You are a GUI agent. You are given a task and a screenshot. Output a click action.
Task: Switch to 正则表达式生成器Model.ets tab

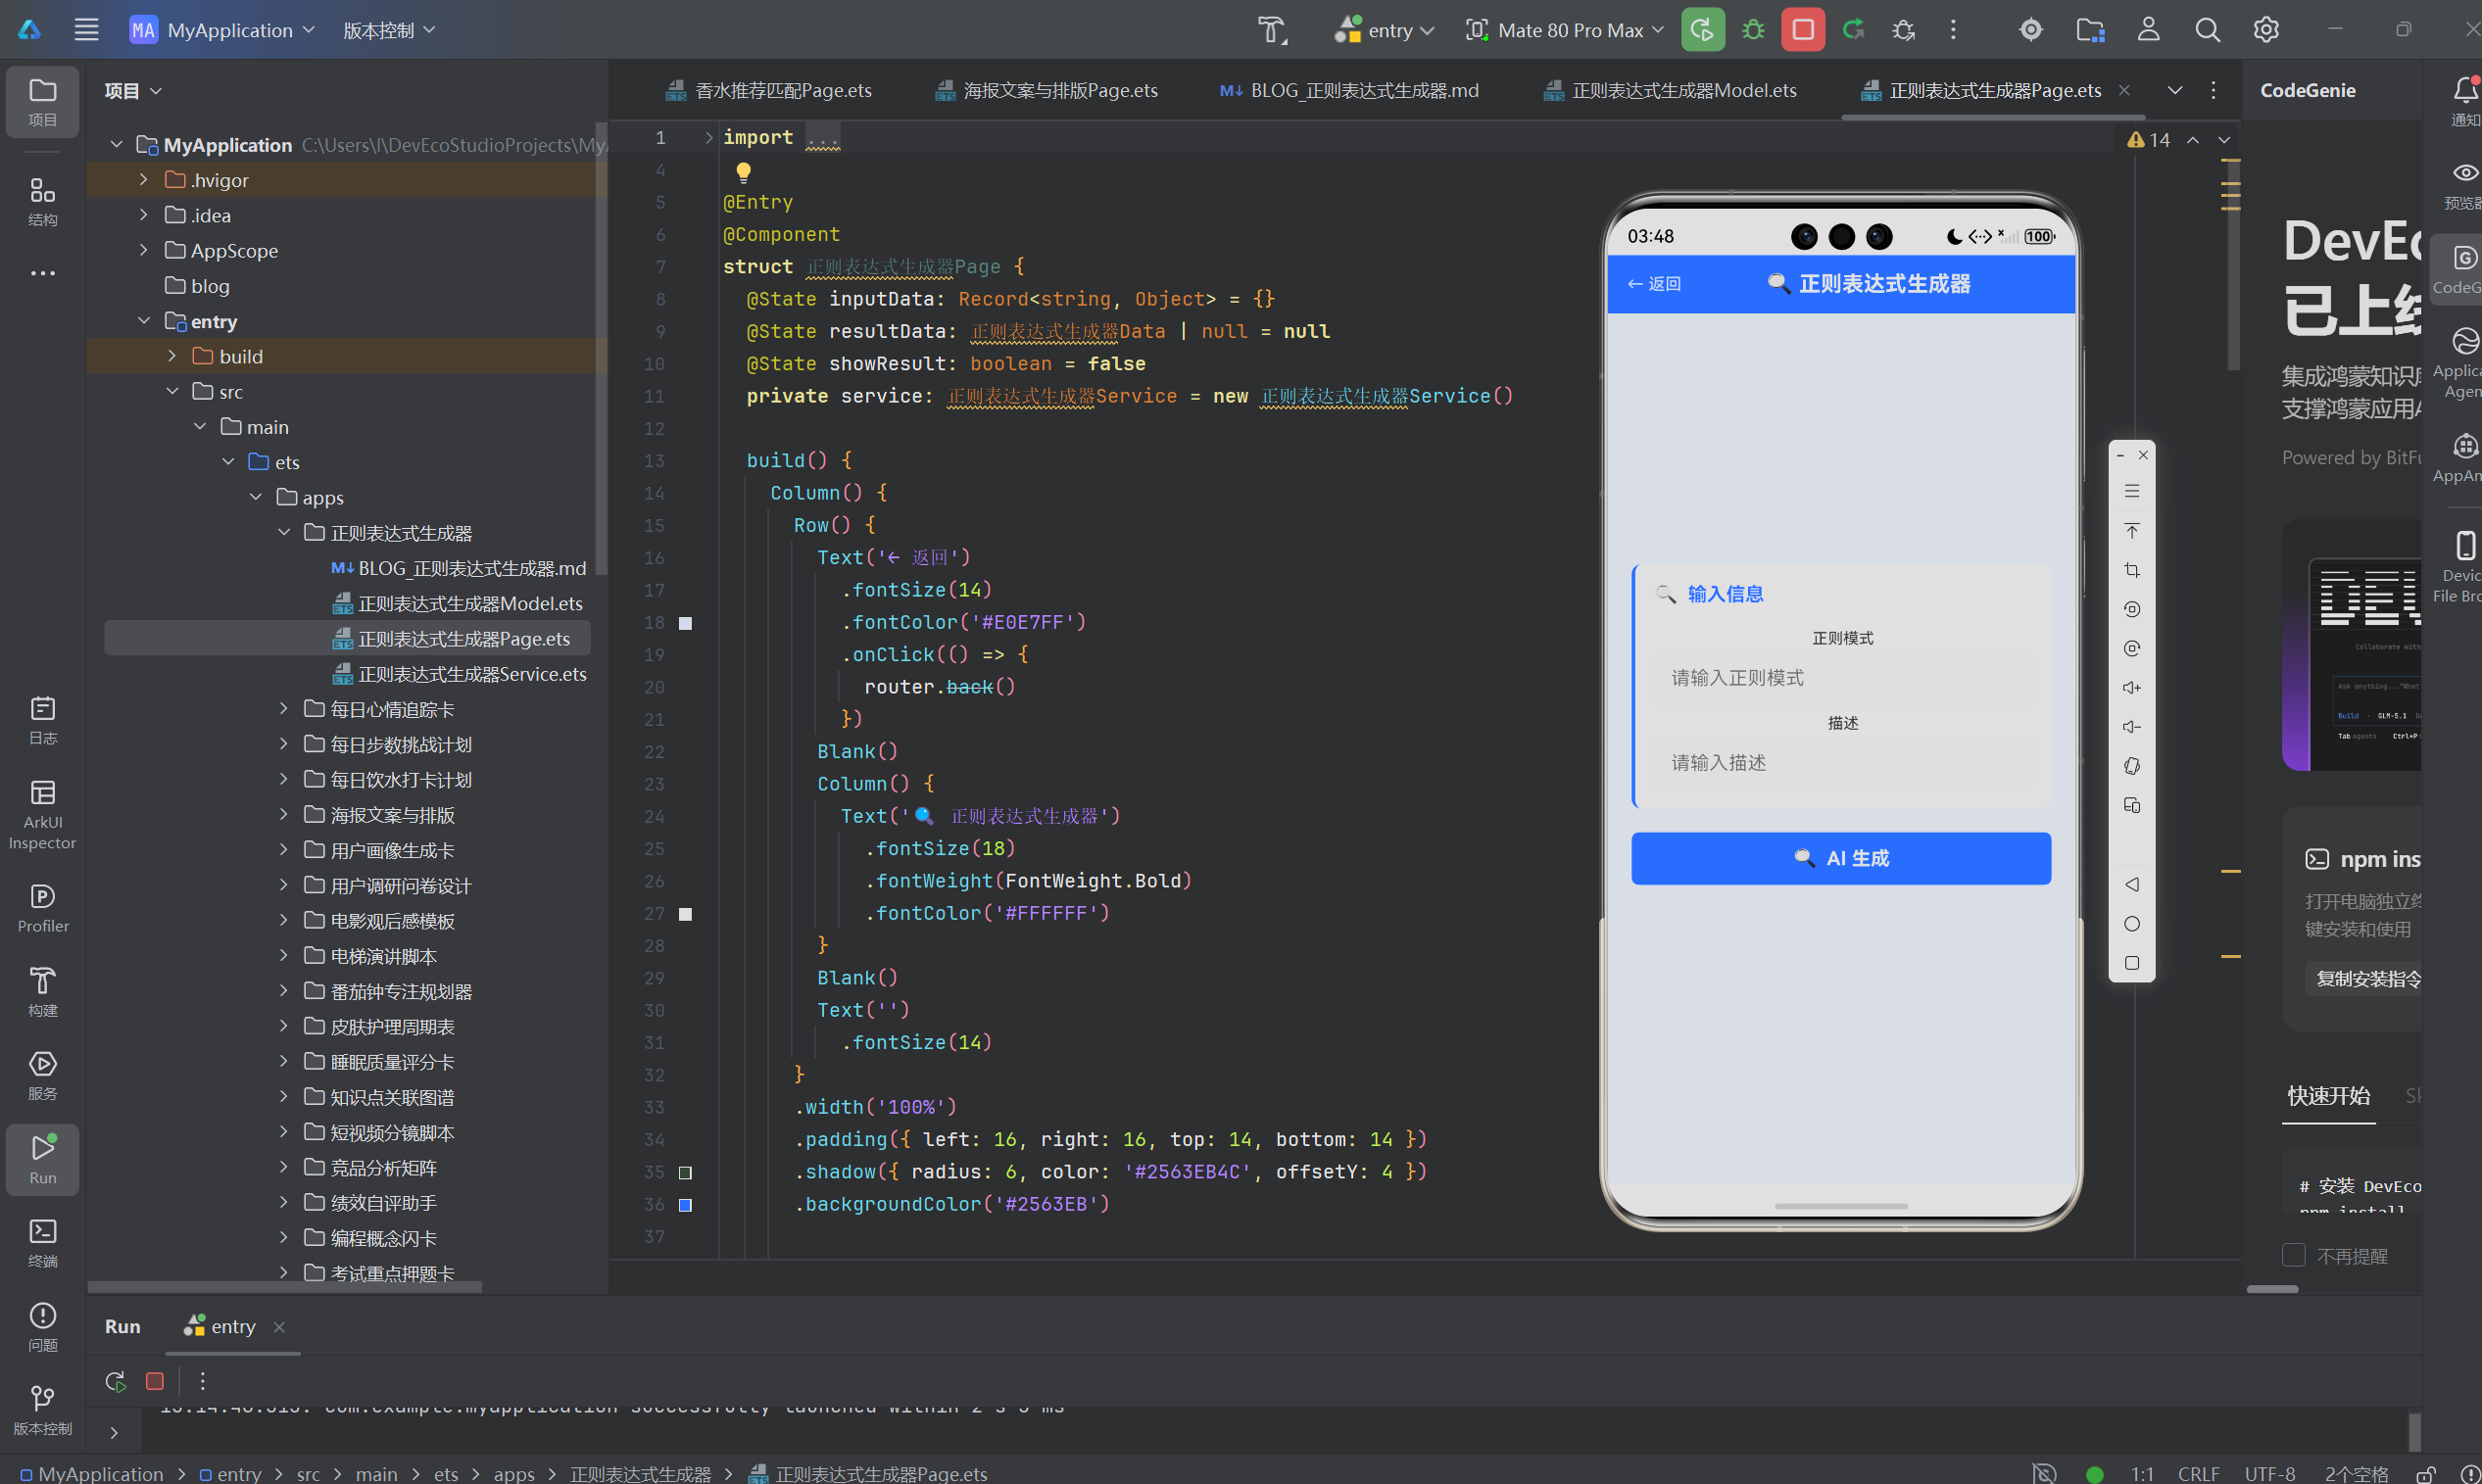1670,90
